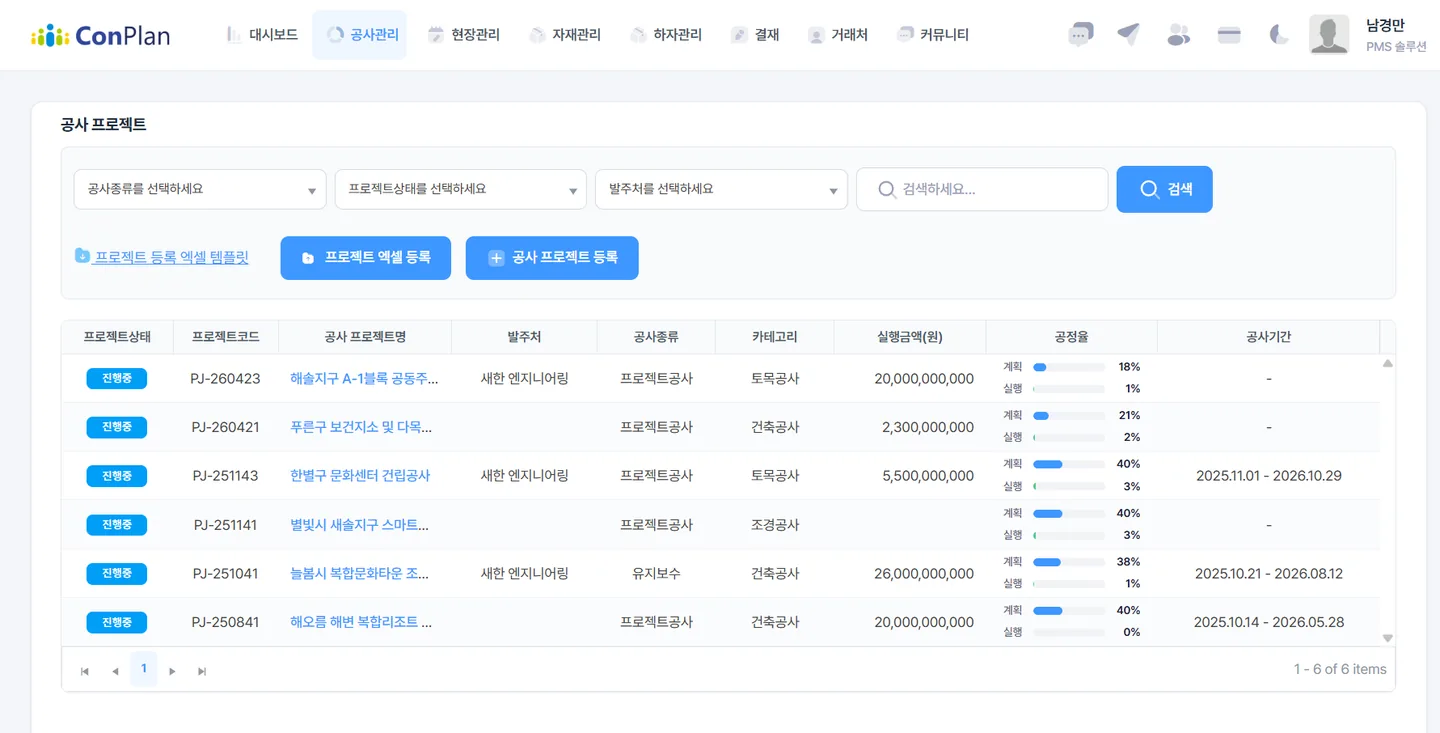Sort by 실행금액(원) column header
The height and width of the screenshot is (733, 1440).
910,337
